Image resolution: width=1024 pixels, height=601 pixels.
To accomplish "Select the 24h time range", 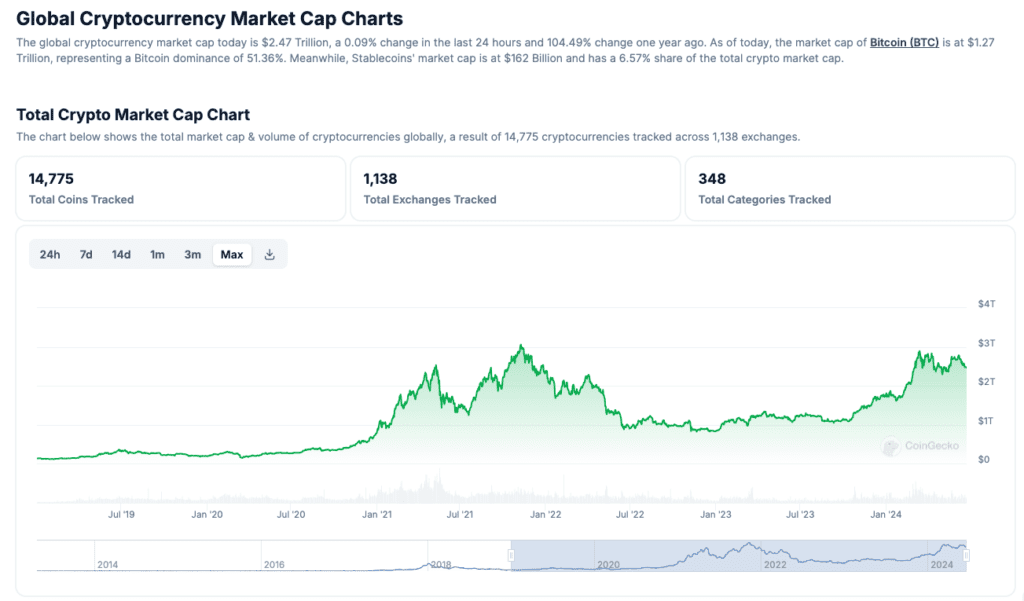I will (x=50, y=254).
